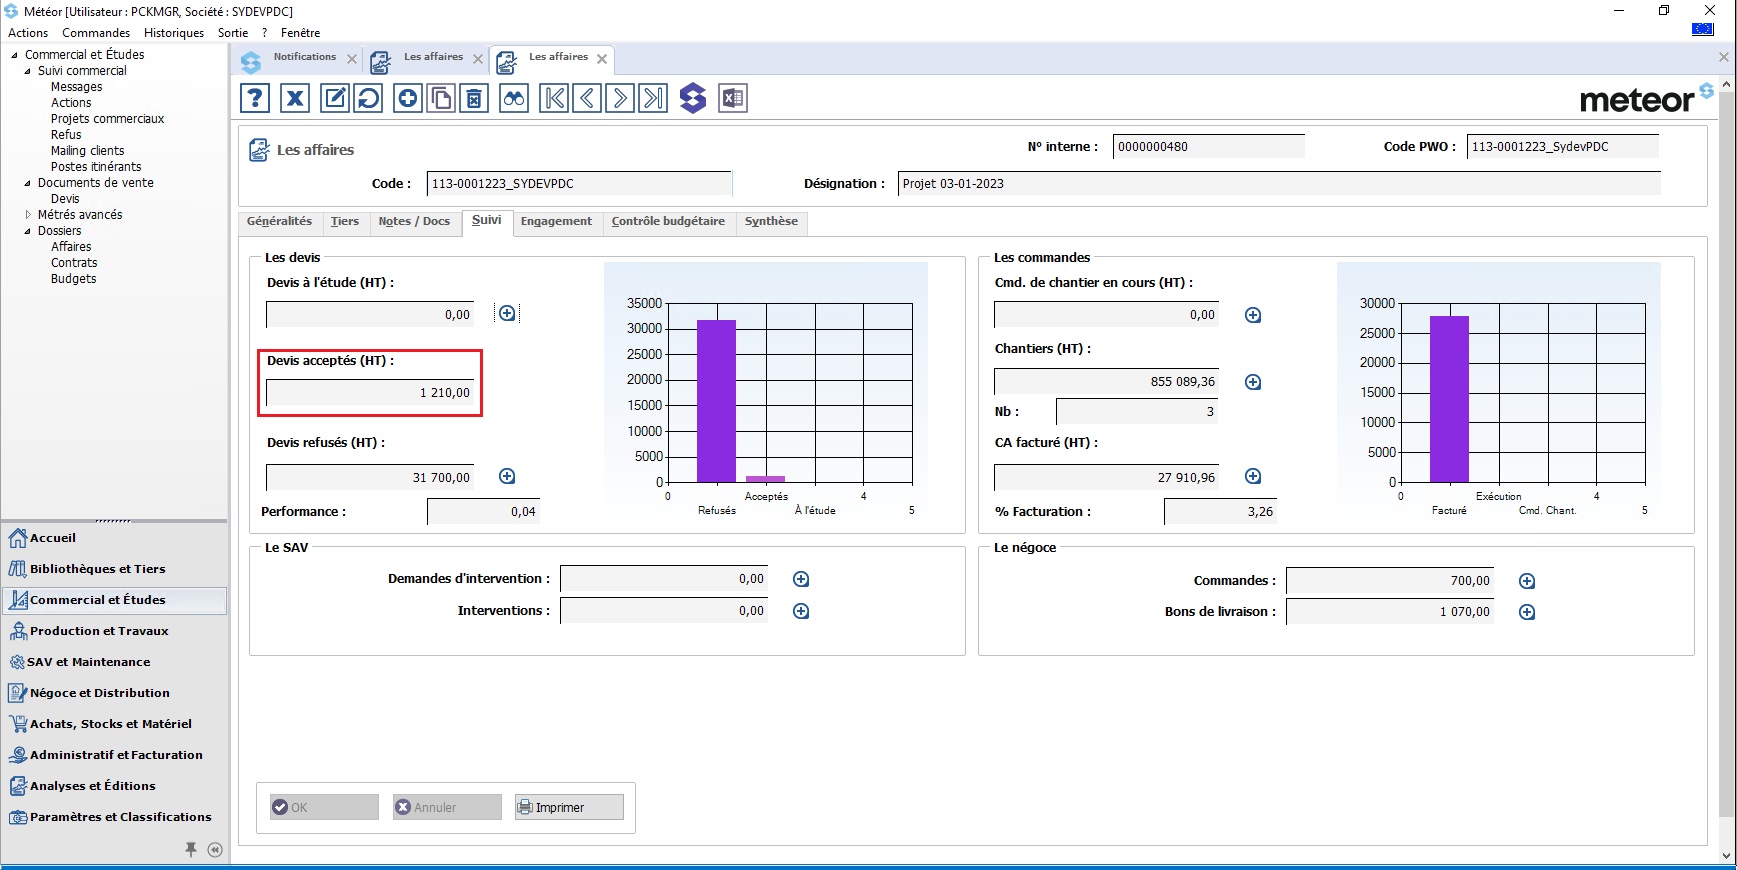Open the Actions menu
The width and height of the screenshot is (1737, 870).
(x=28, y=33)
